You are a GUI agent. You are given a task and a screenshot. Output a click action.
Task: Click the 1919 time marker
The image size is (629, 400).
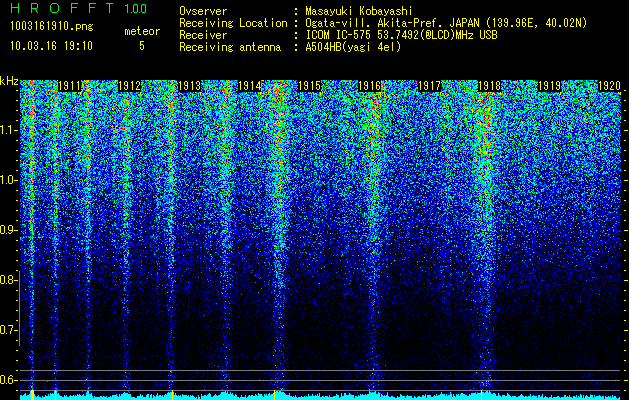coord(549,86)
